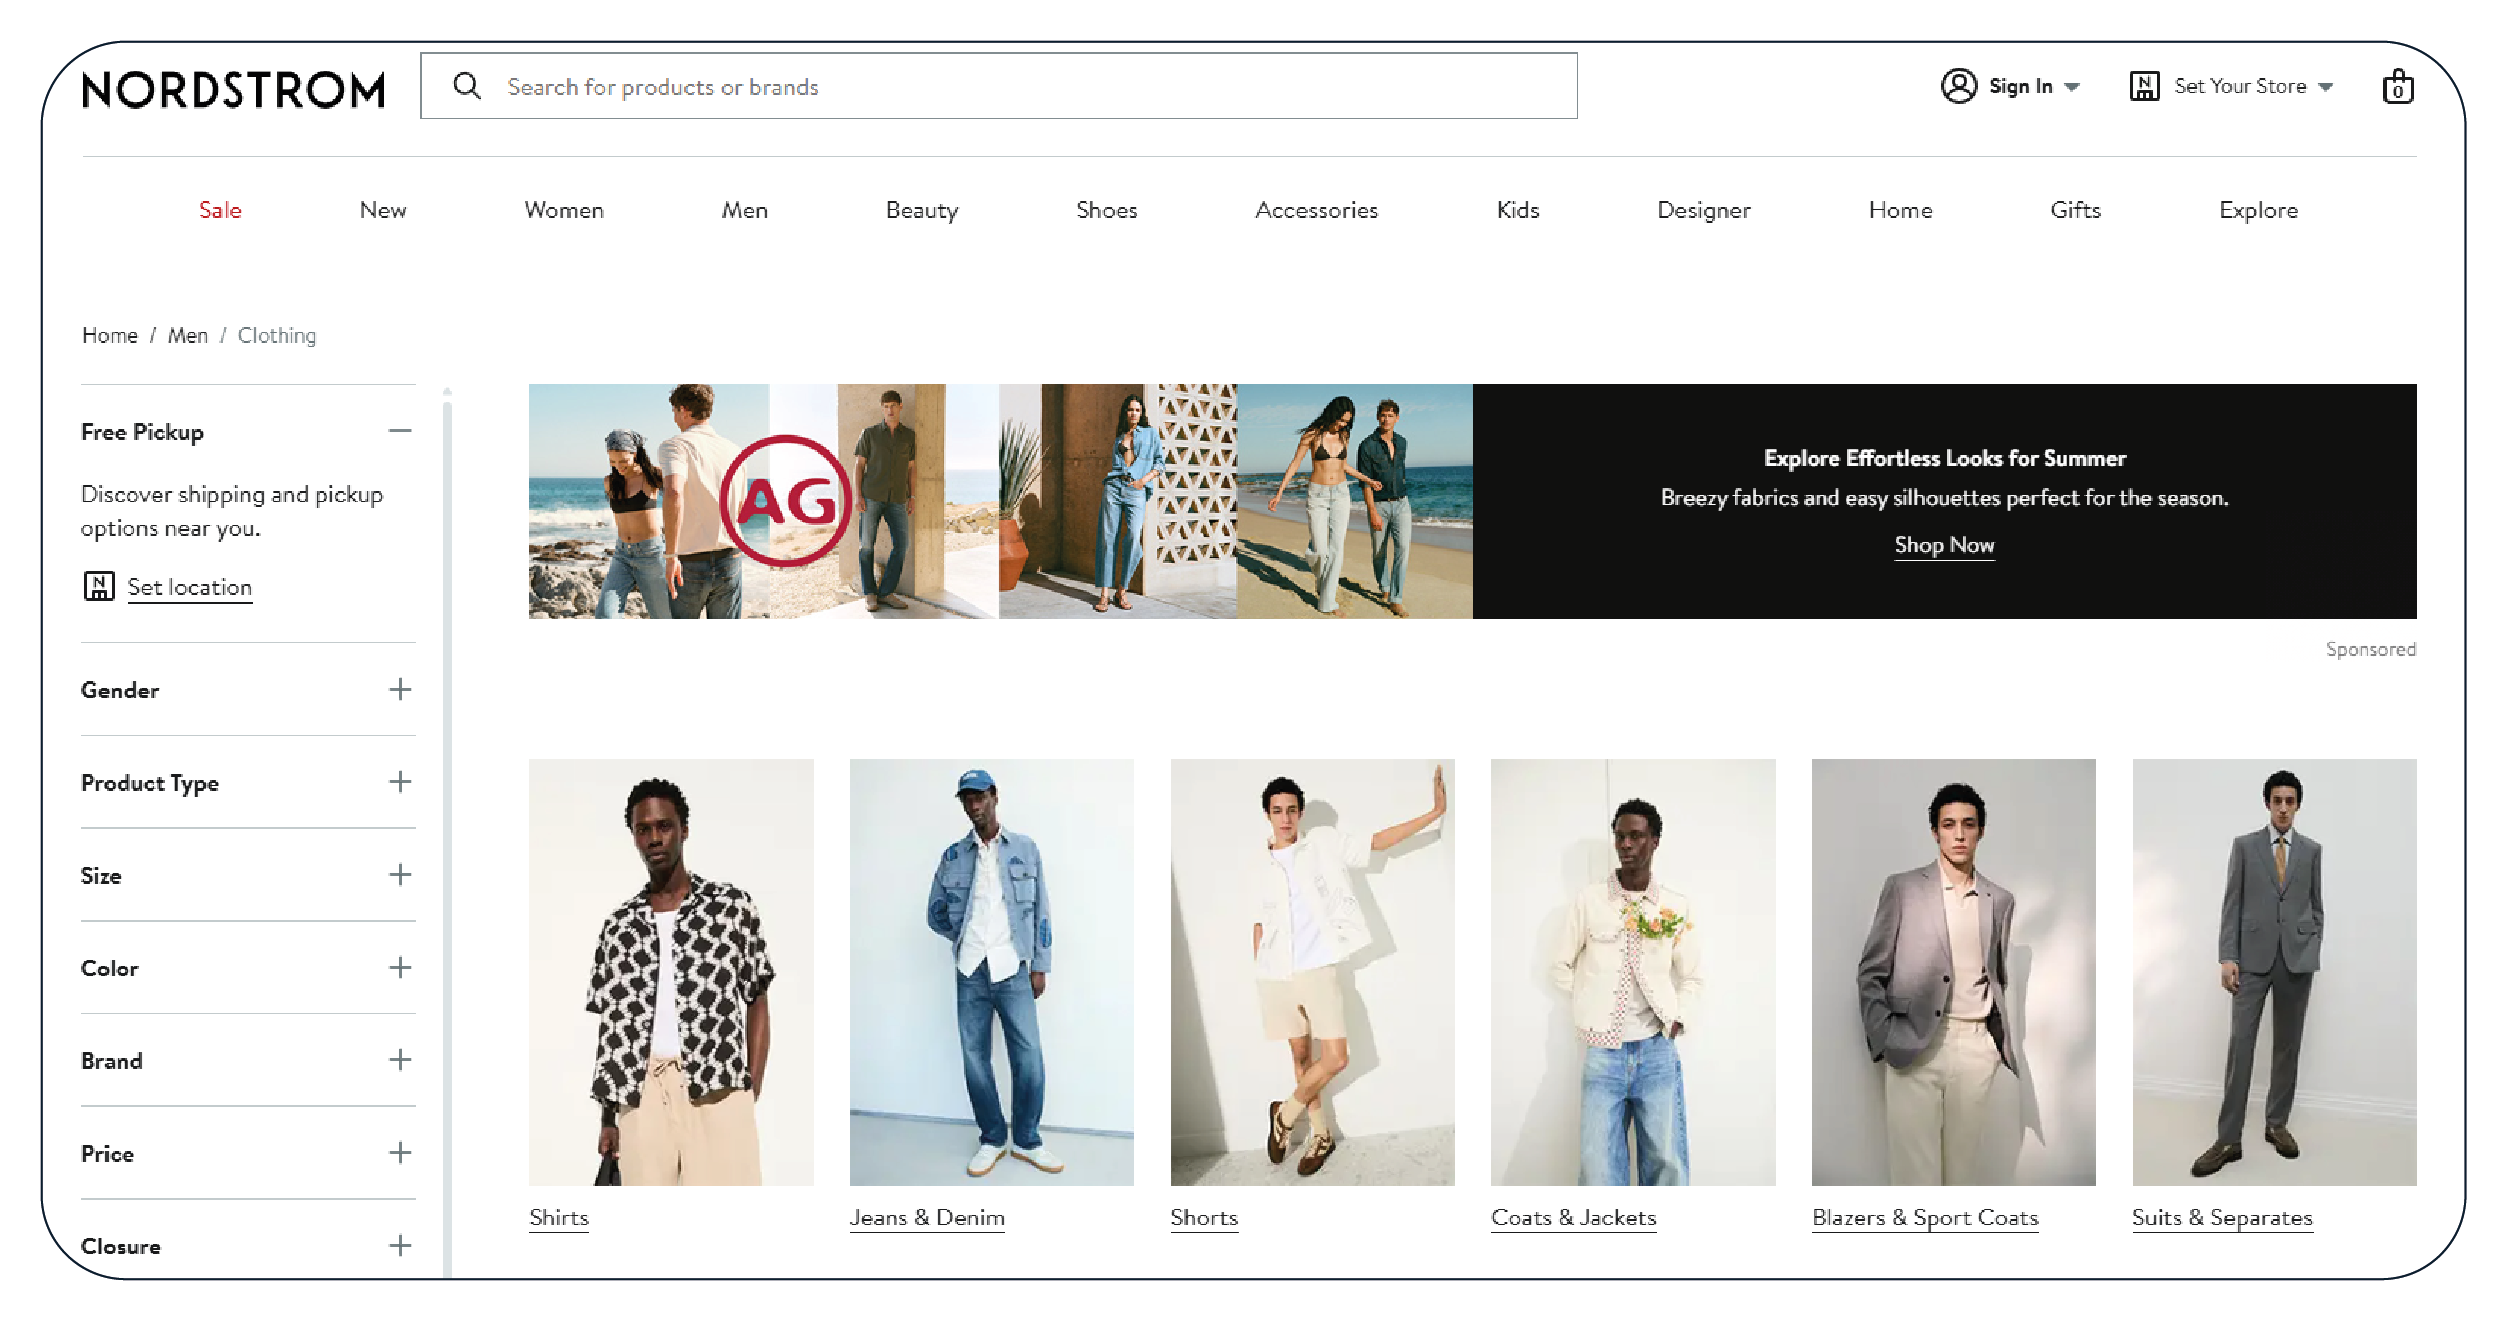Open the shopping bag icon
The height and width of the screenshot is (1321, 2509).
pyautogui.click(x=2397, y=86)
